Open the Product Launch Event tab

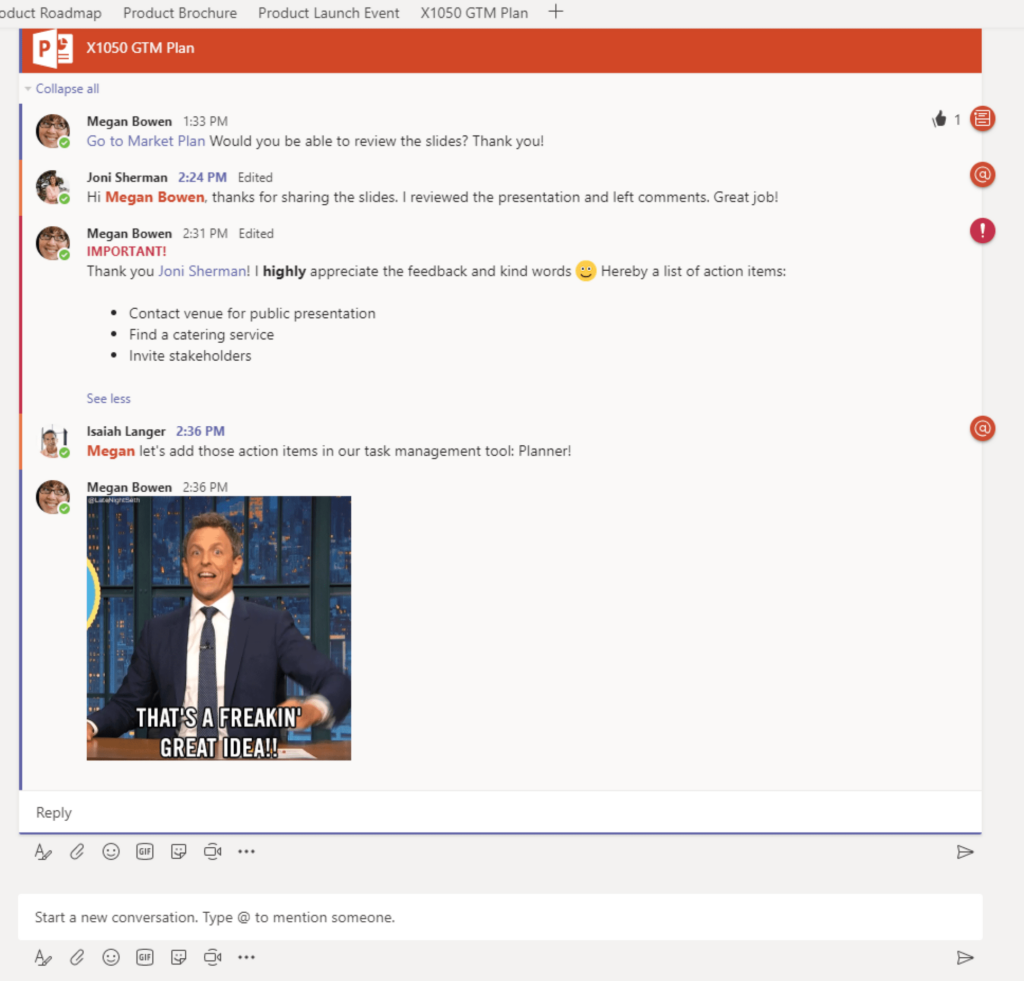click(328, 13)
